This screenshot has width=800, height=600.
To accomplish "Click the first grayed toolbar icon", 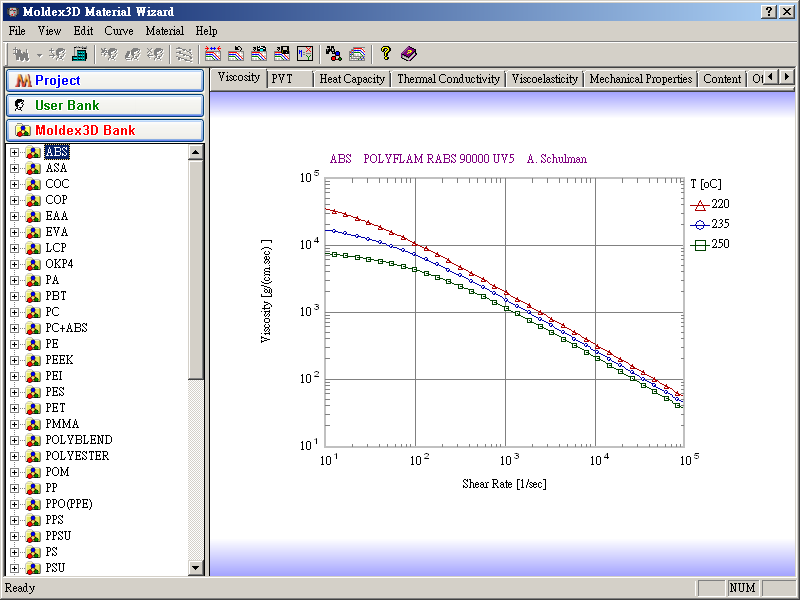I will [21, 54].
